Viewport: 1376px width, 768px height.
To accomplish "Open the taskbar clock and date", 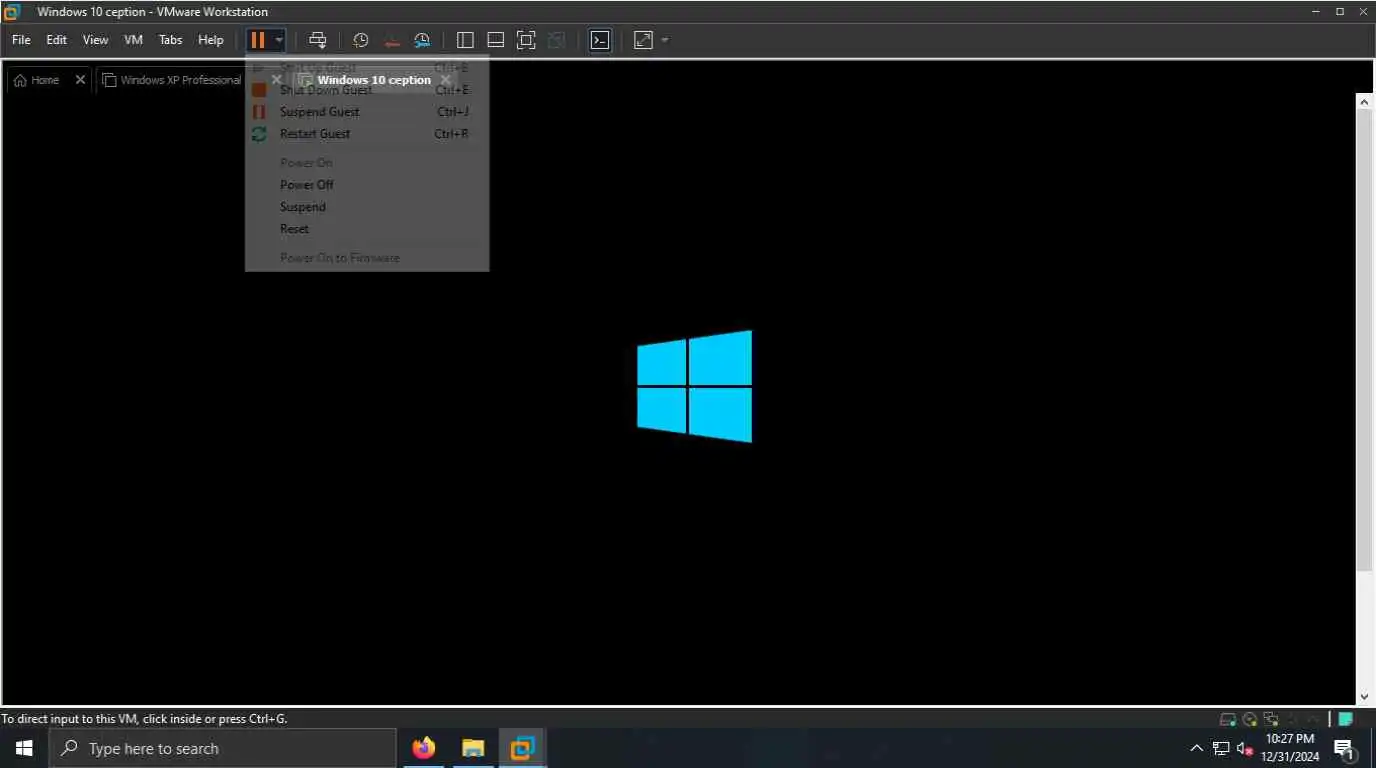I will coord(1290,748).
